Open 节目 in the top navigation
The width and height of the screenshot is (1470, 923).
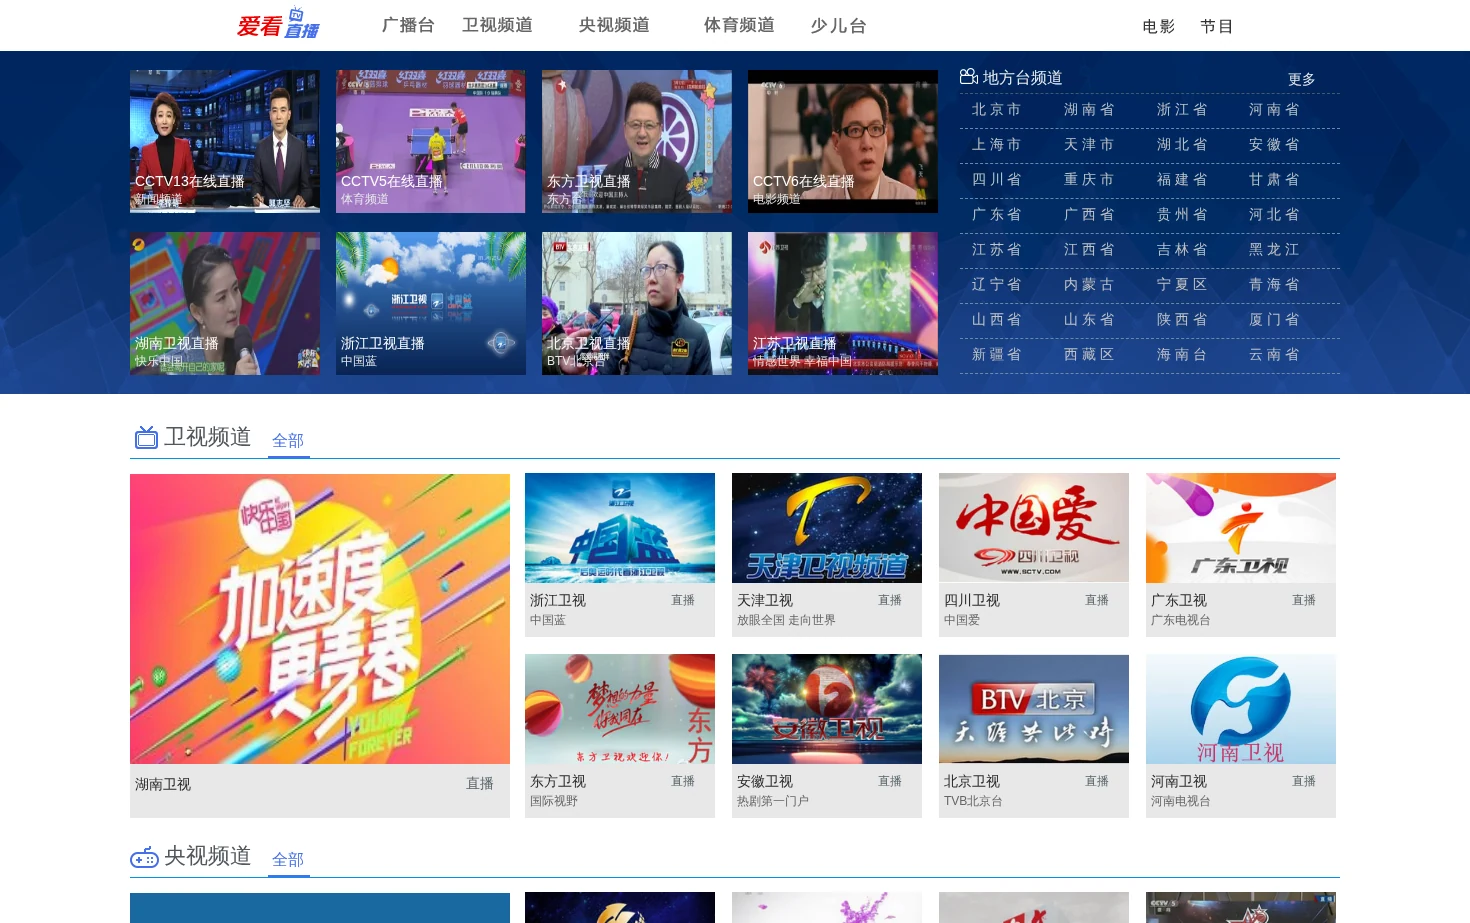click(1217, 27)
